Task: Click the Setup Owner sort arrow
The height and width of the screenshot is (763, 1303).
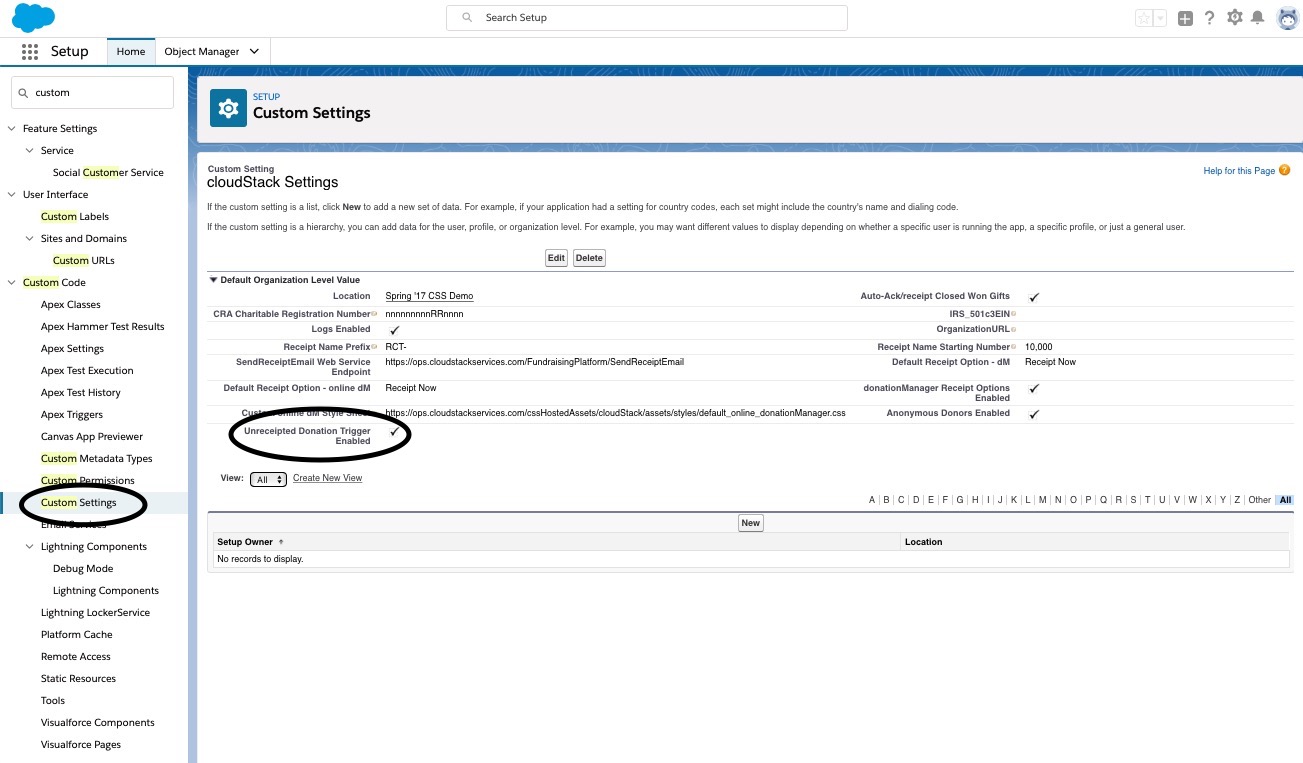Action: (x=281, y=542)
